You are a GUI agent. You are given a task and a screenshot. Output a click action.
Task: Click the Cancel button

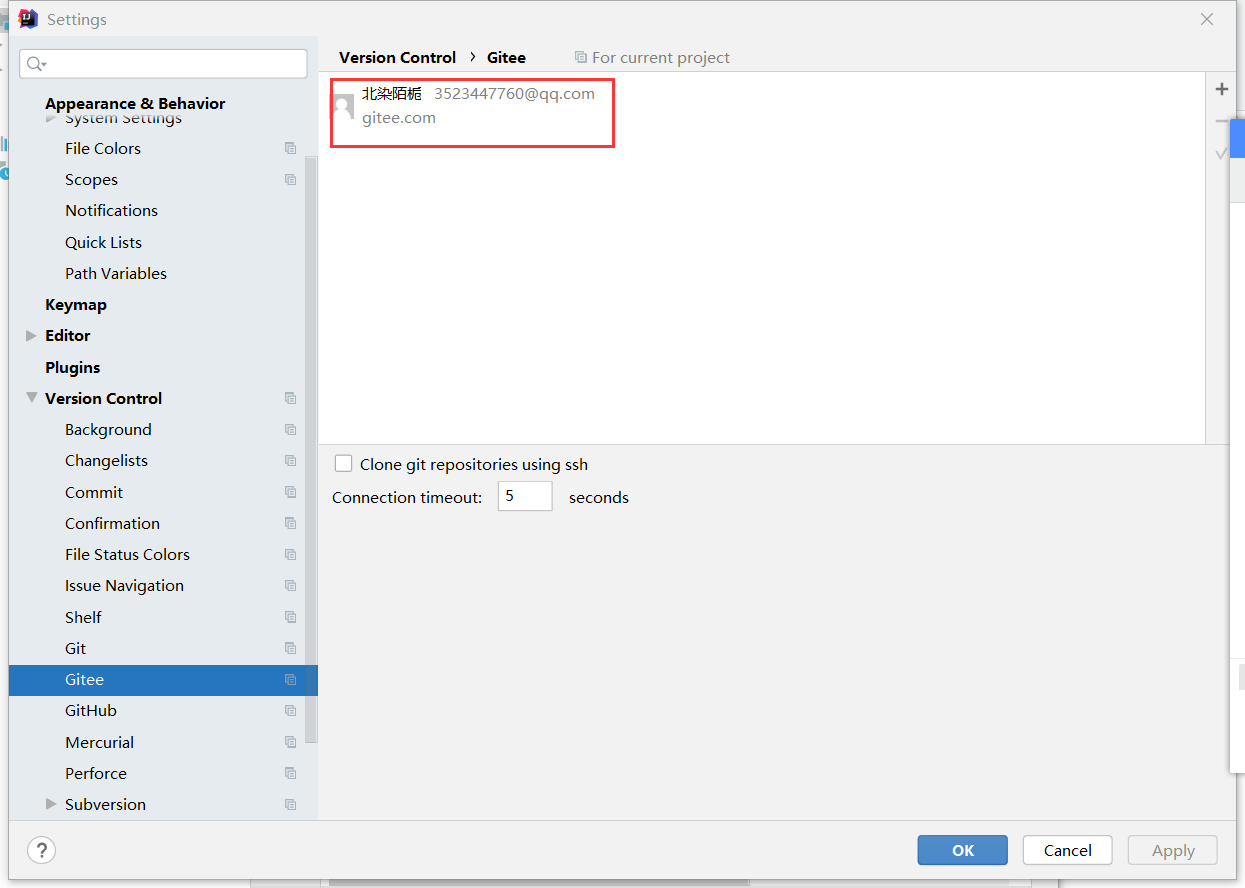1068,850
